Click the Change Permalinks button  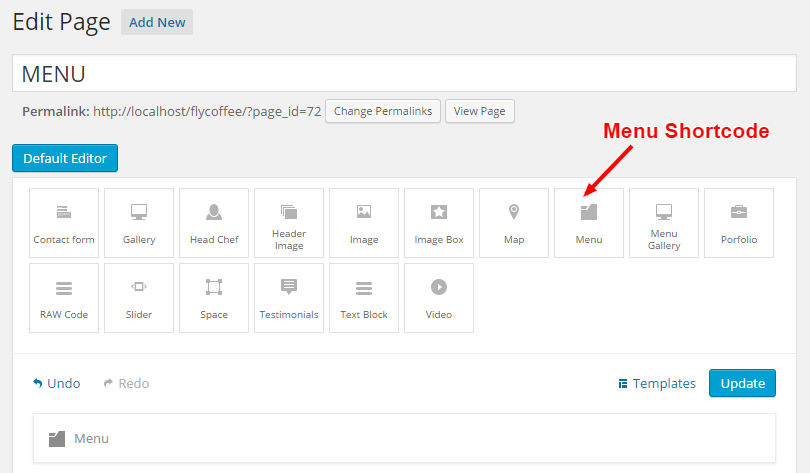[x=383, y=111]
